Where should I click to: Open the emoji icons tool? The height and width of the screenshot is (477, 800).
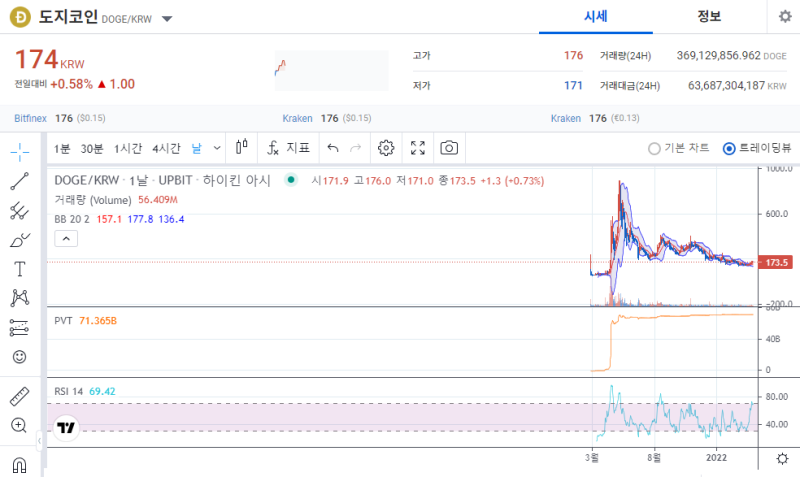pos(19,357)
